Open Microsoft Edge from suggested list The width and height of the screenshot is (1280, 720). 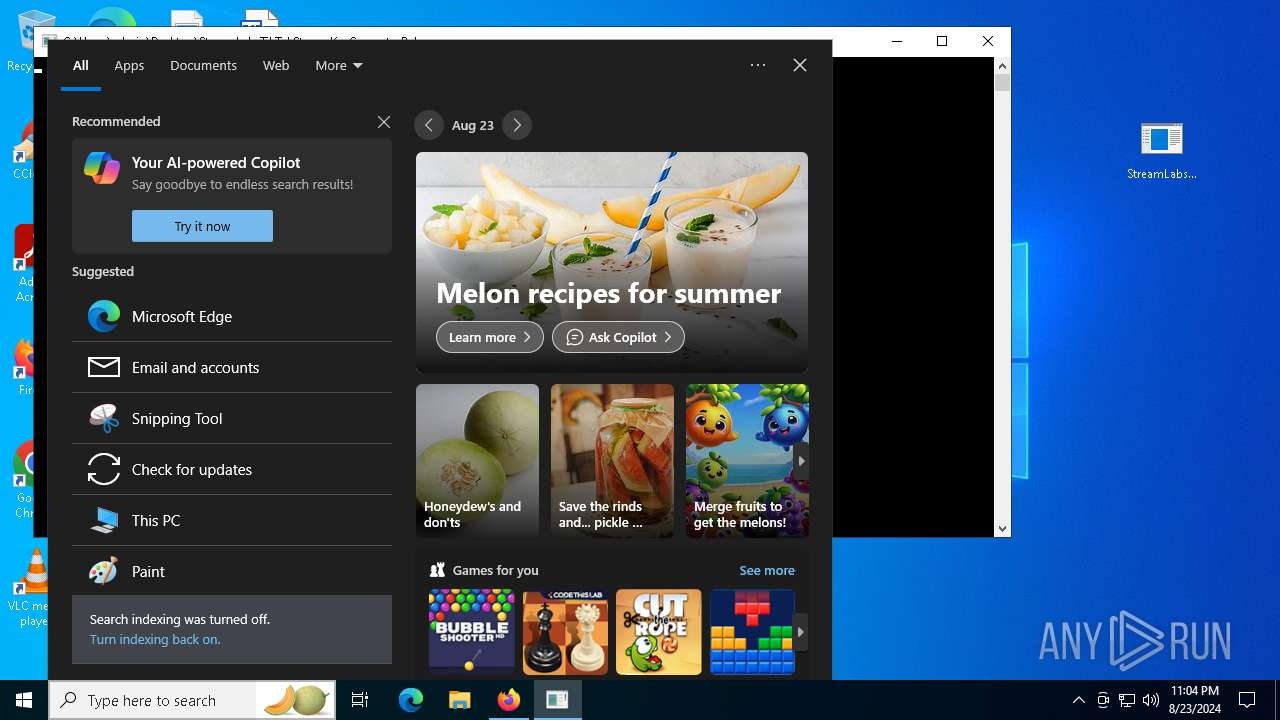click(232, 316)
